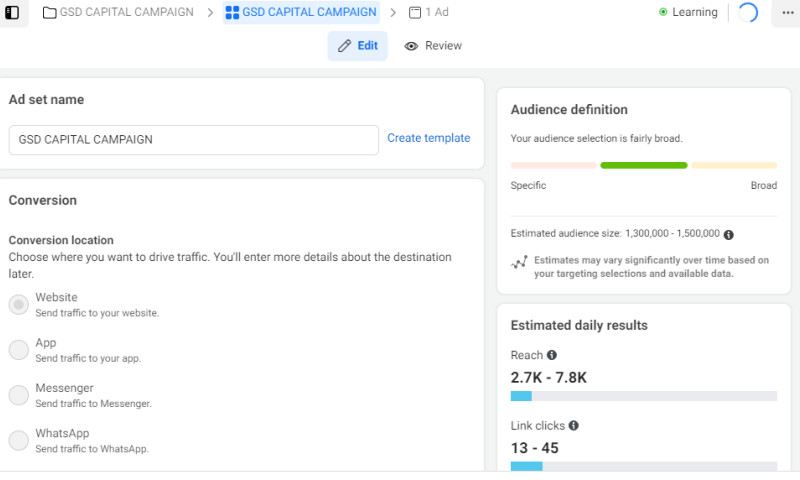The height and width of the screenshot is (480, 800).
Task: Click info icon after estimated audience size
Action: click(x=728, y=234)
